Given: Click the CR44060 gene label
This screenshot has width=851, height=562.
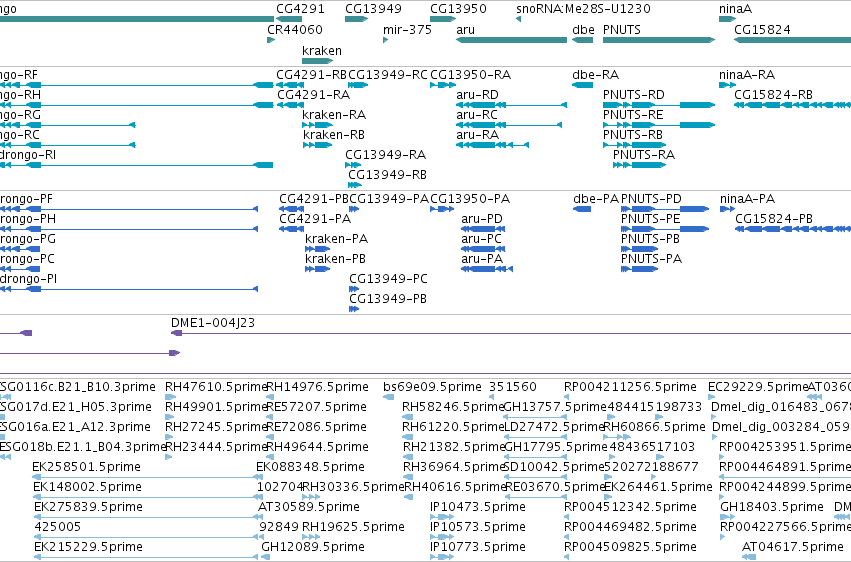Looking at the screenshot, I should (295, 29).
